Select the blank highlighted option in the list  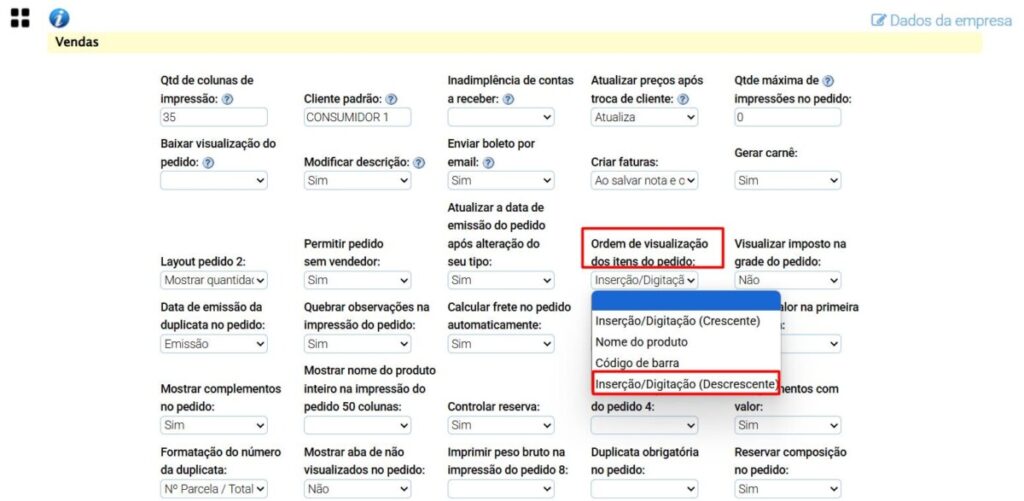(686, 300)
